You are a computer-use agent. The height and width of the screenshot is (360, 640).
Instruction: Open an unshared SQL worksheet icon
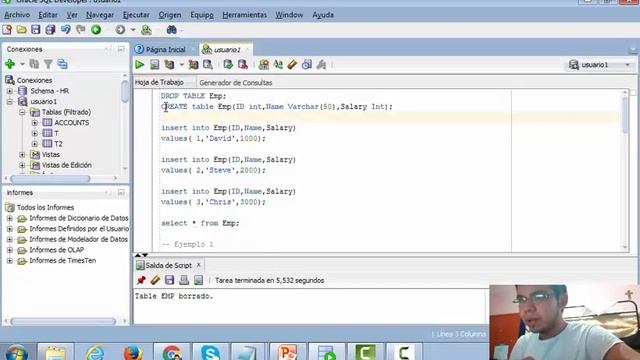tap(264, 64)
